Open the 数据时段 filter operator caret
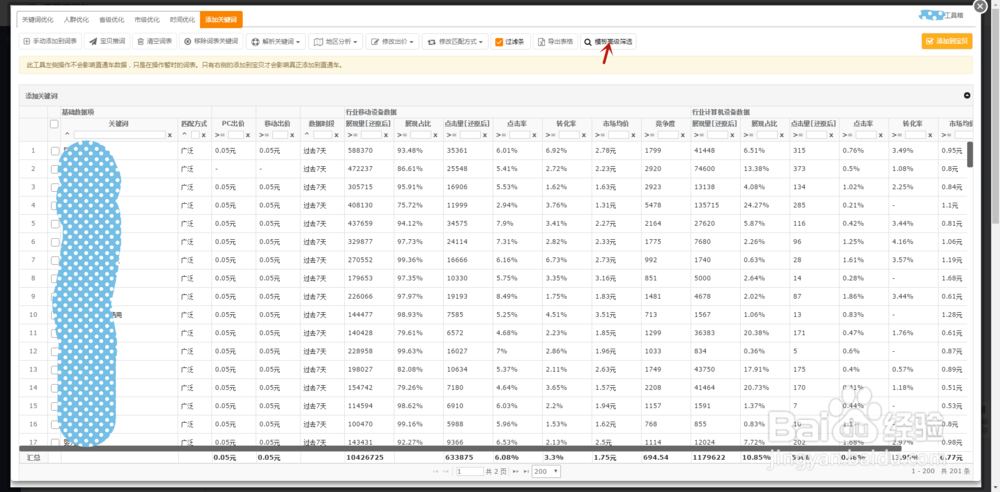Viewport: 1000px width, 492px height. click(306, 135)
